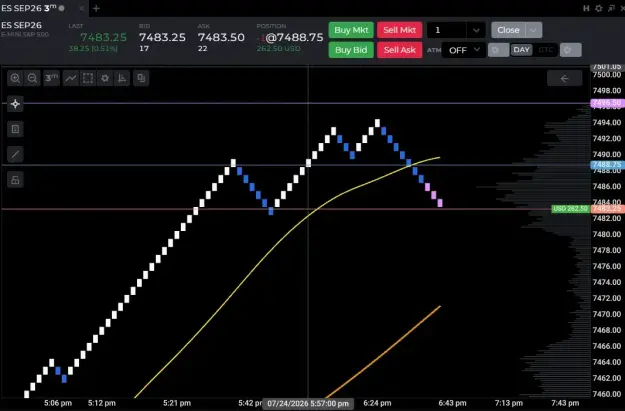Open the 3m interval selector in toolbar
The height and width of the screenshot is (411, 625).
point(51,78)
